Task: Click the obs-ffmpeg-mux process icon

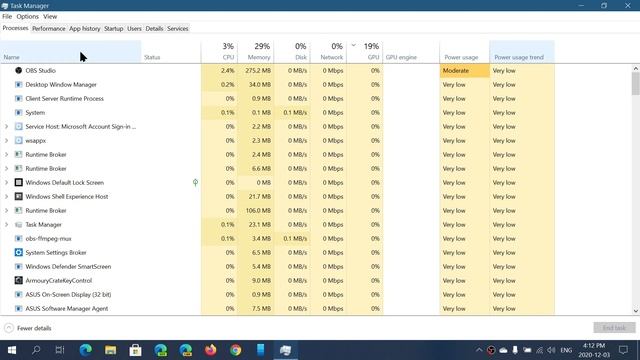Action: pyautogui.click(x=18, y=238)
